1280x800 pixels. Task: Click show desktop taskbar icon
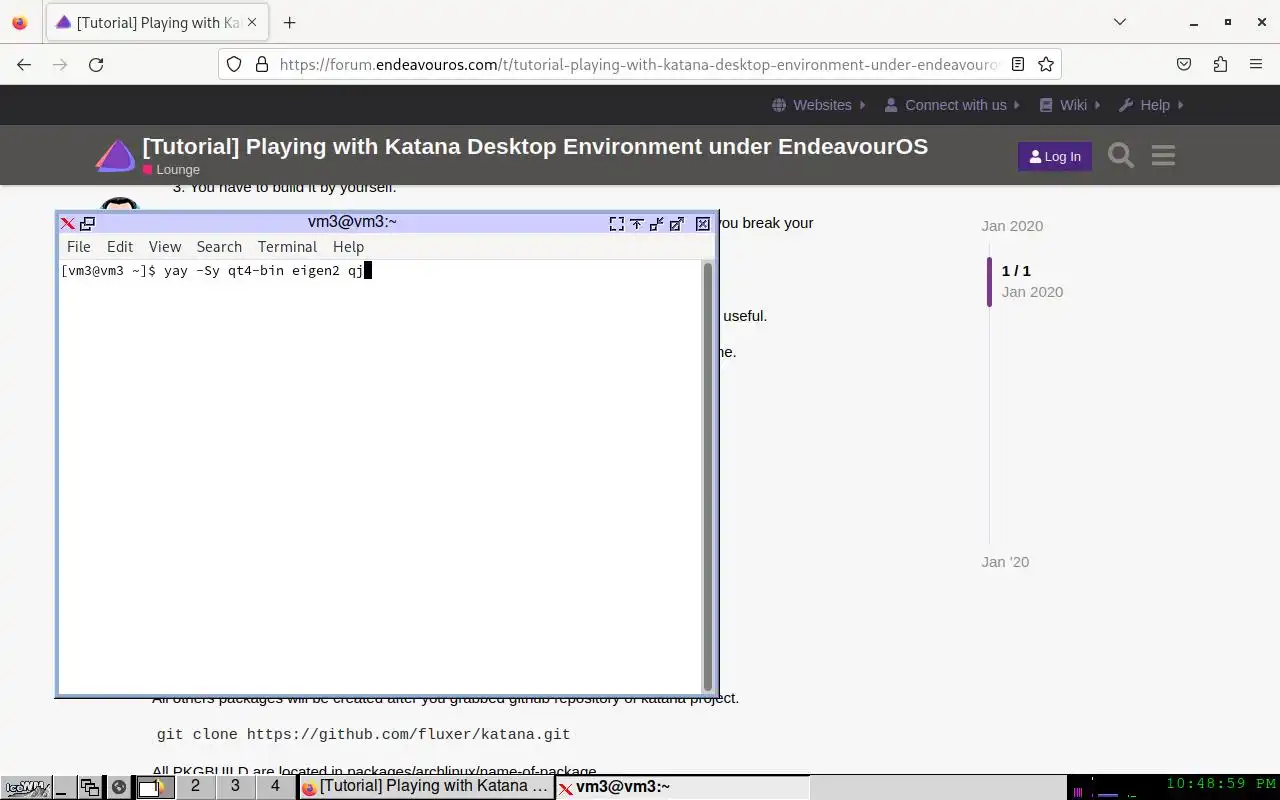(64, 787)
